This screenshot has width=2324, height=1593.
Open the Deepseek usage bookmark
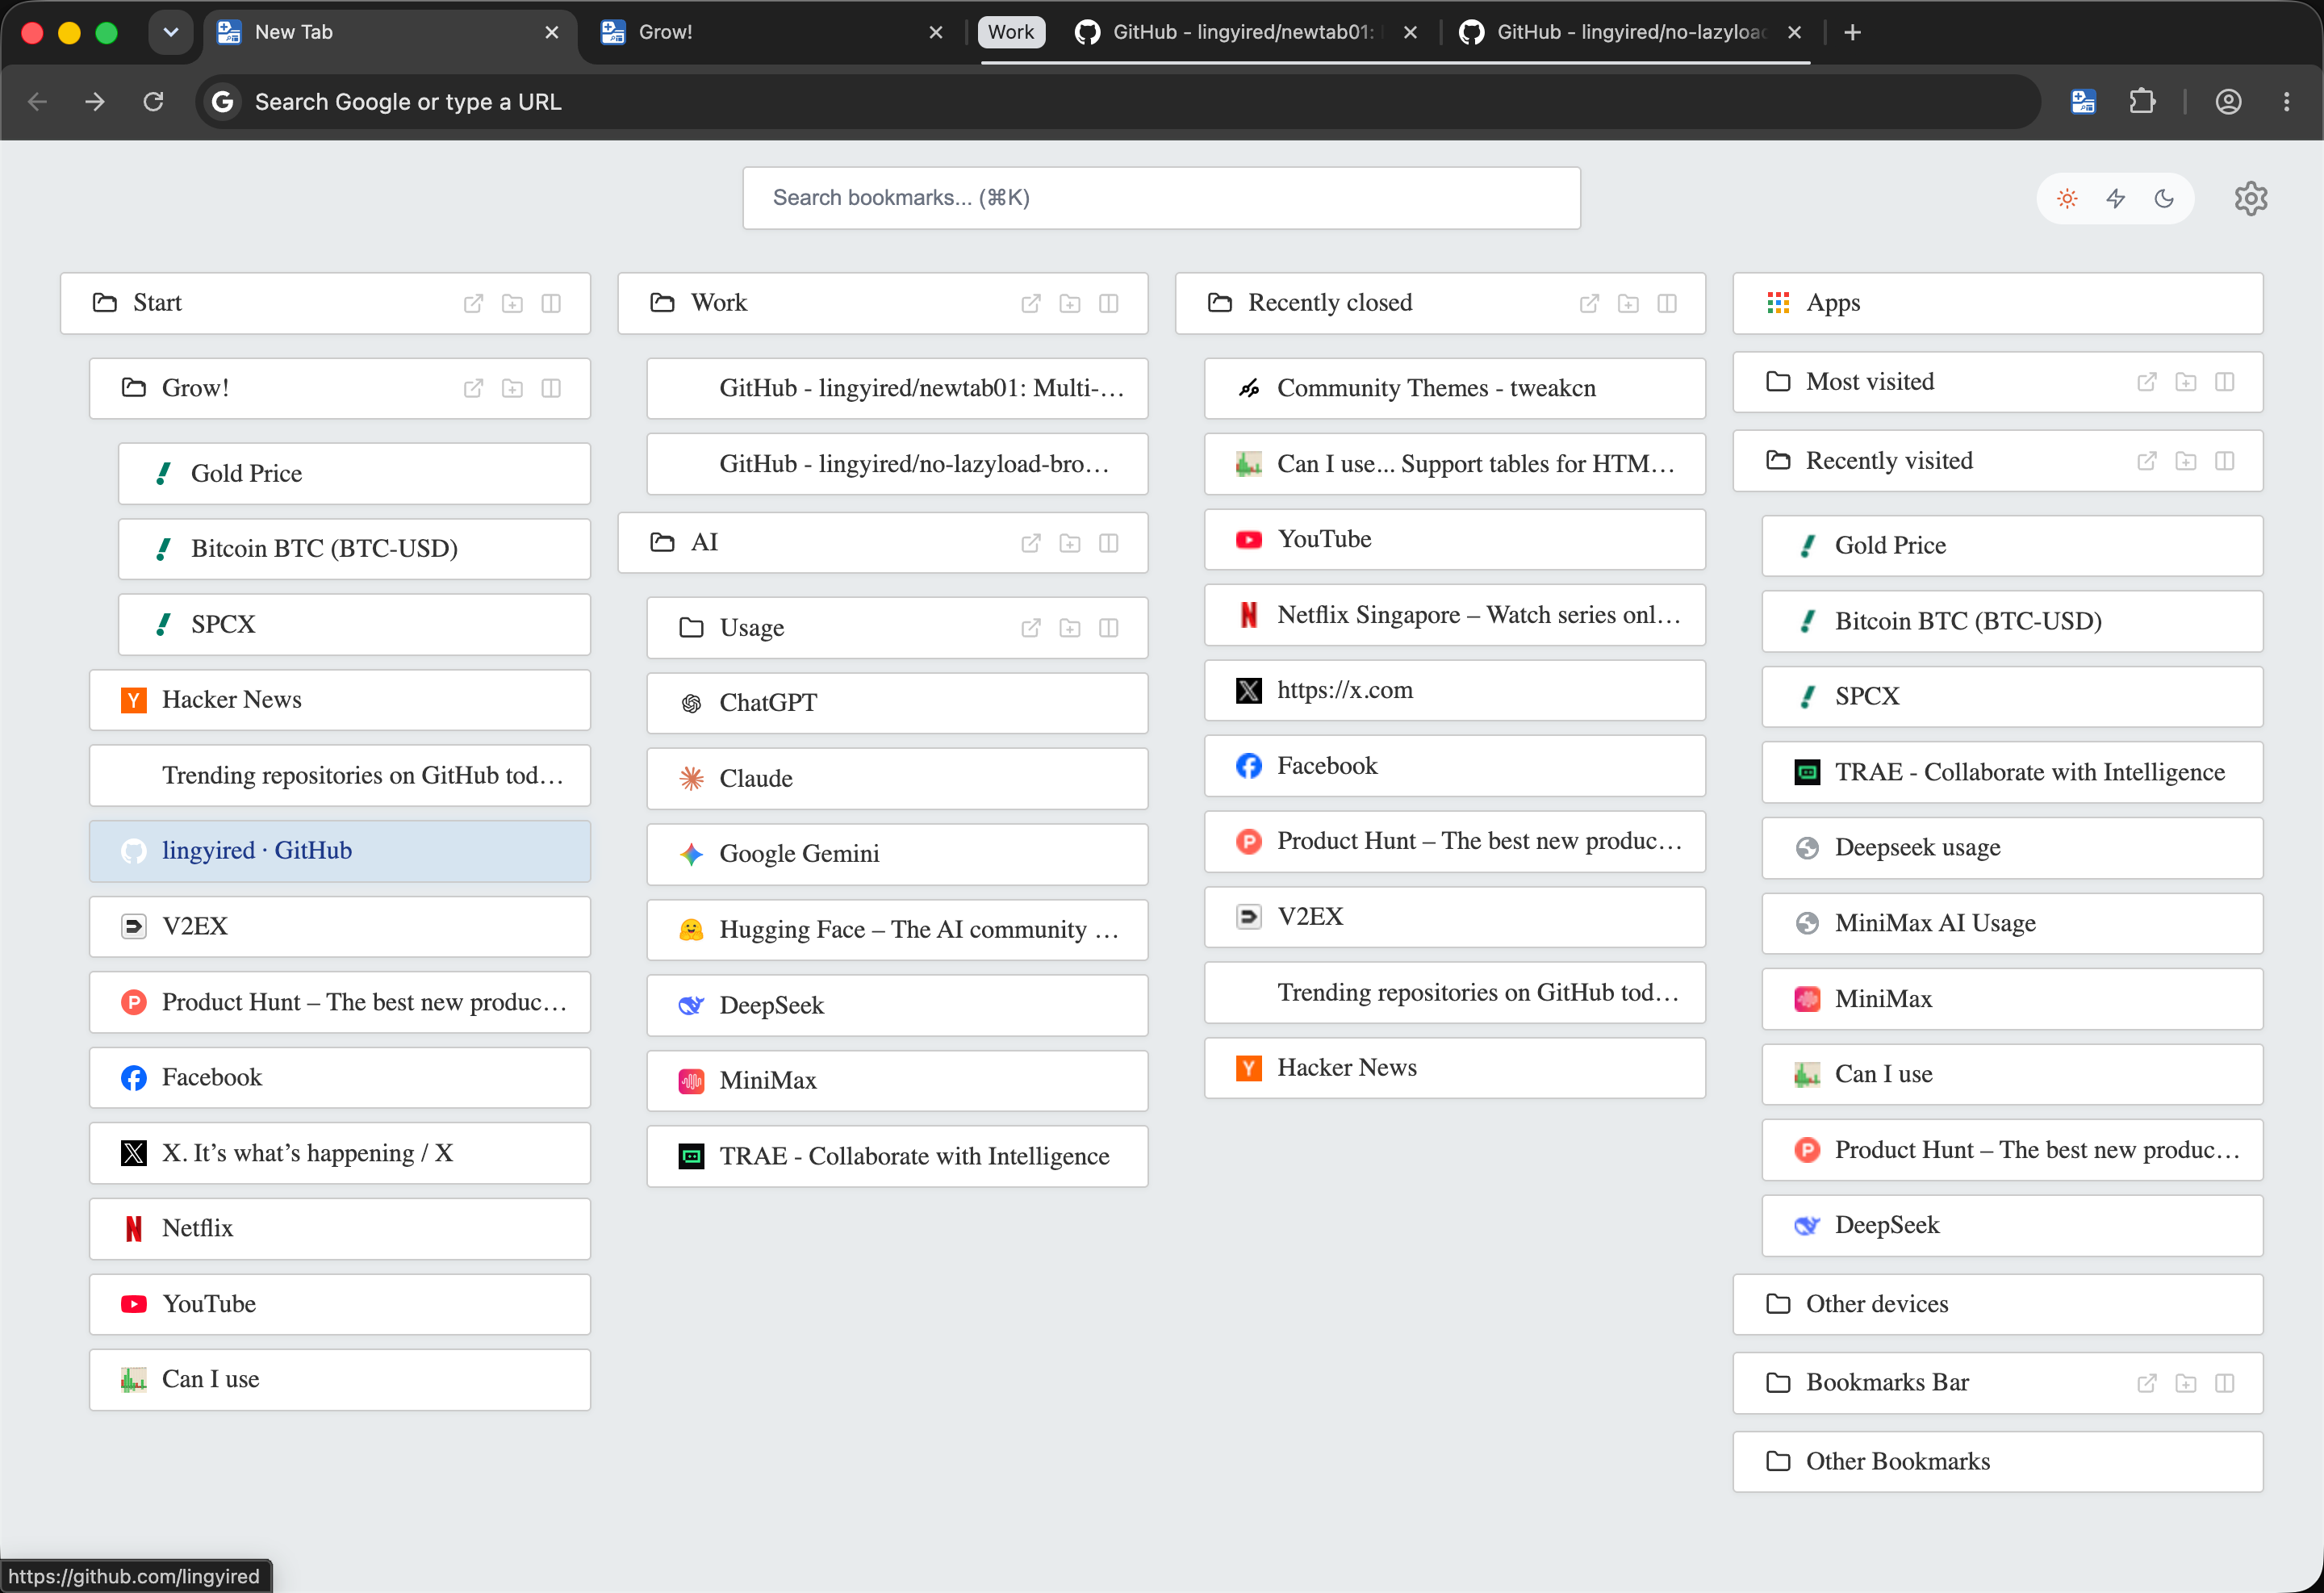tap(2012, 848)
